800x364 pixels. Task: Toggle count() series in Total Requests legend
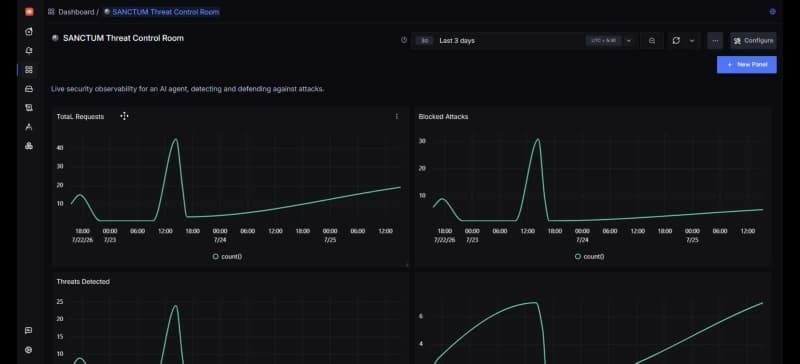click(x=227, y=256)
